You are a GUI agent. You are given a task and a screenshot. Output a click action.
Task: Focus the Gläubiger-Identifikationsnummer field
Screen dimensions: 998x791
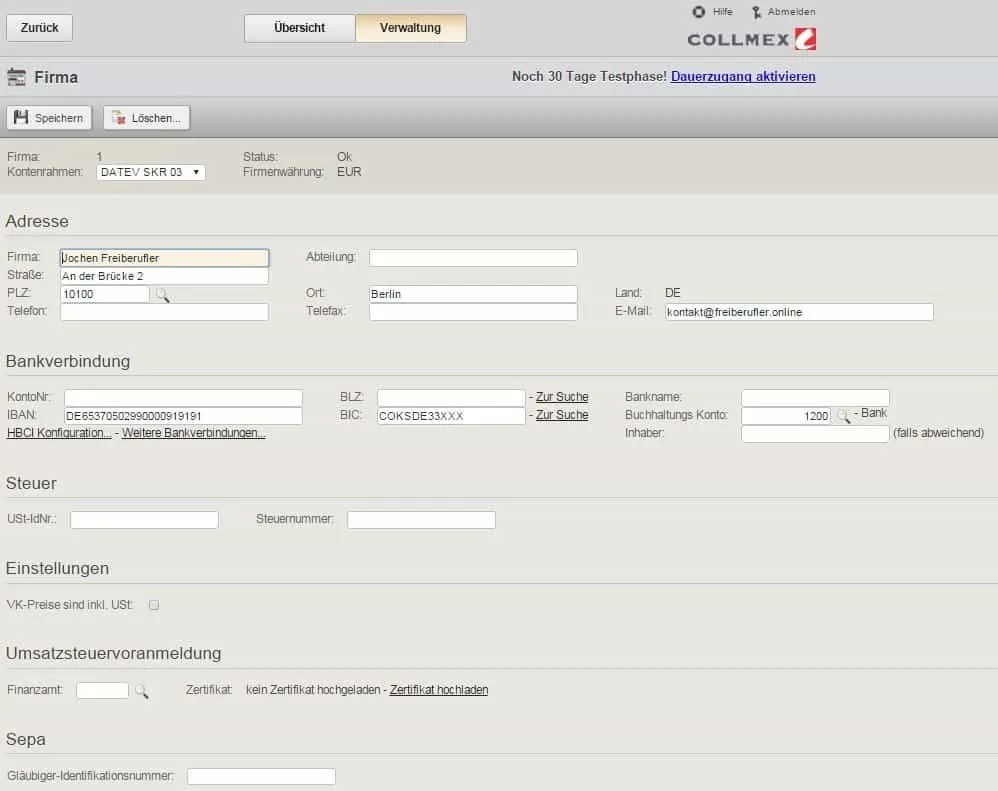tap(261, 776)
